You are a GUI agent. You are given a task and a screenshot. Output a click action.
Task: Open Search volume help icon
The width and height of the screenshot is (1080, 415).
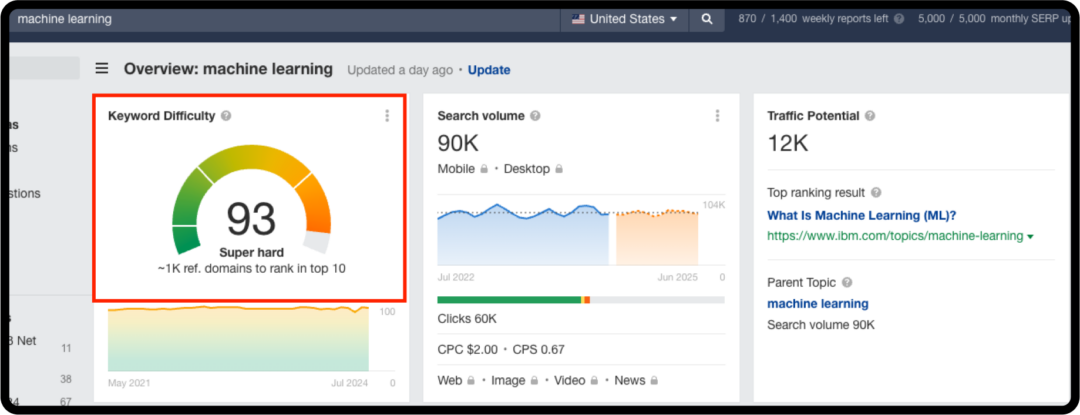[535, 116]
